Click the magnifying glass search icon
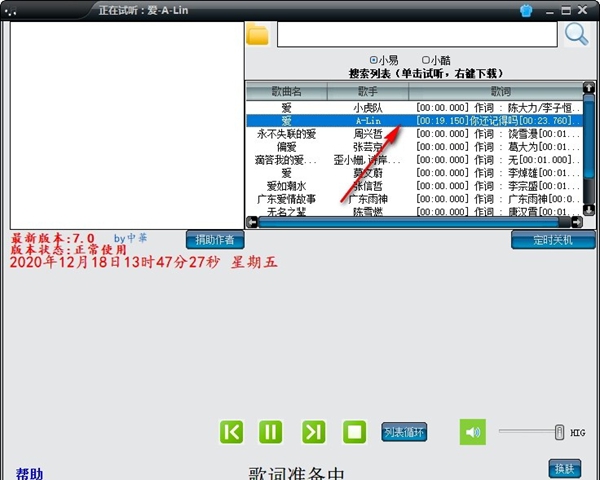600x480 pixels. coord(577,34)
